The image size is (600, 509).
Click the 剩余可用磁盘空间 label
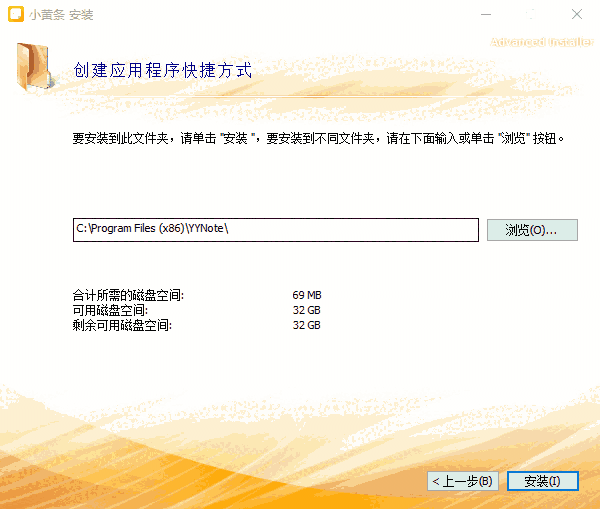(x=122, y=325)
